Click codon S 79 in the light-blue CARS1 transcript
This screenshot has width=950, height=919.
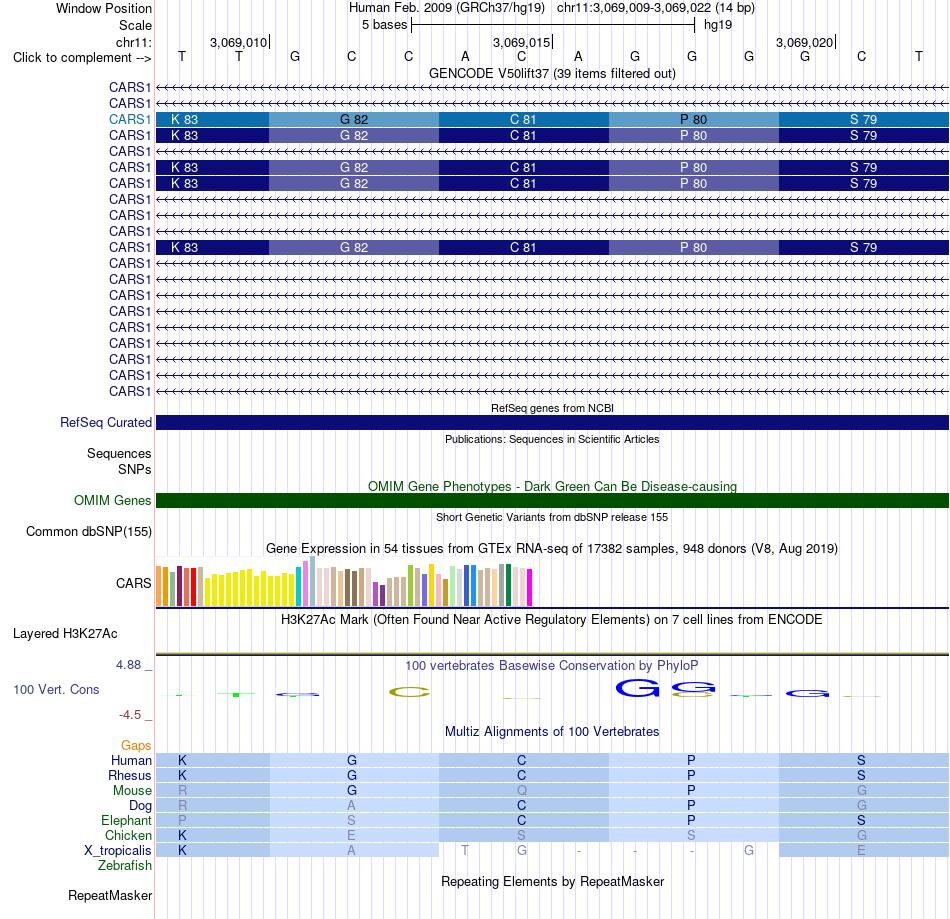[x=863, y=119]
